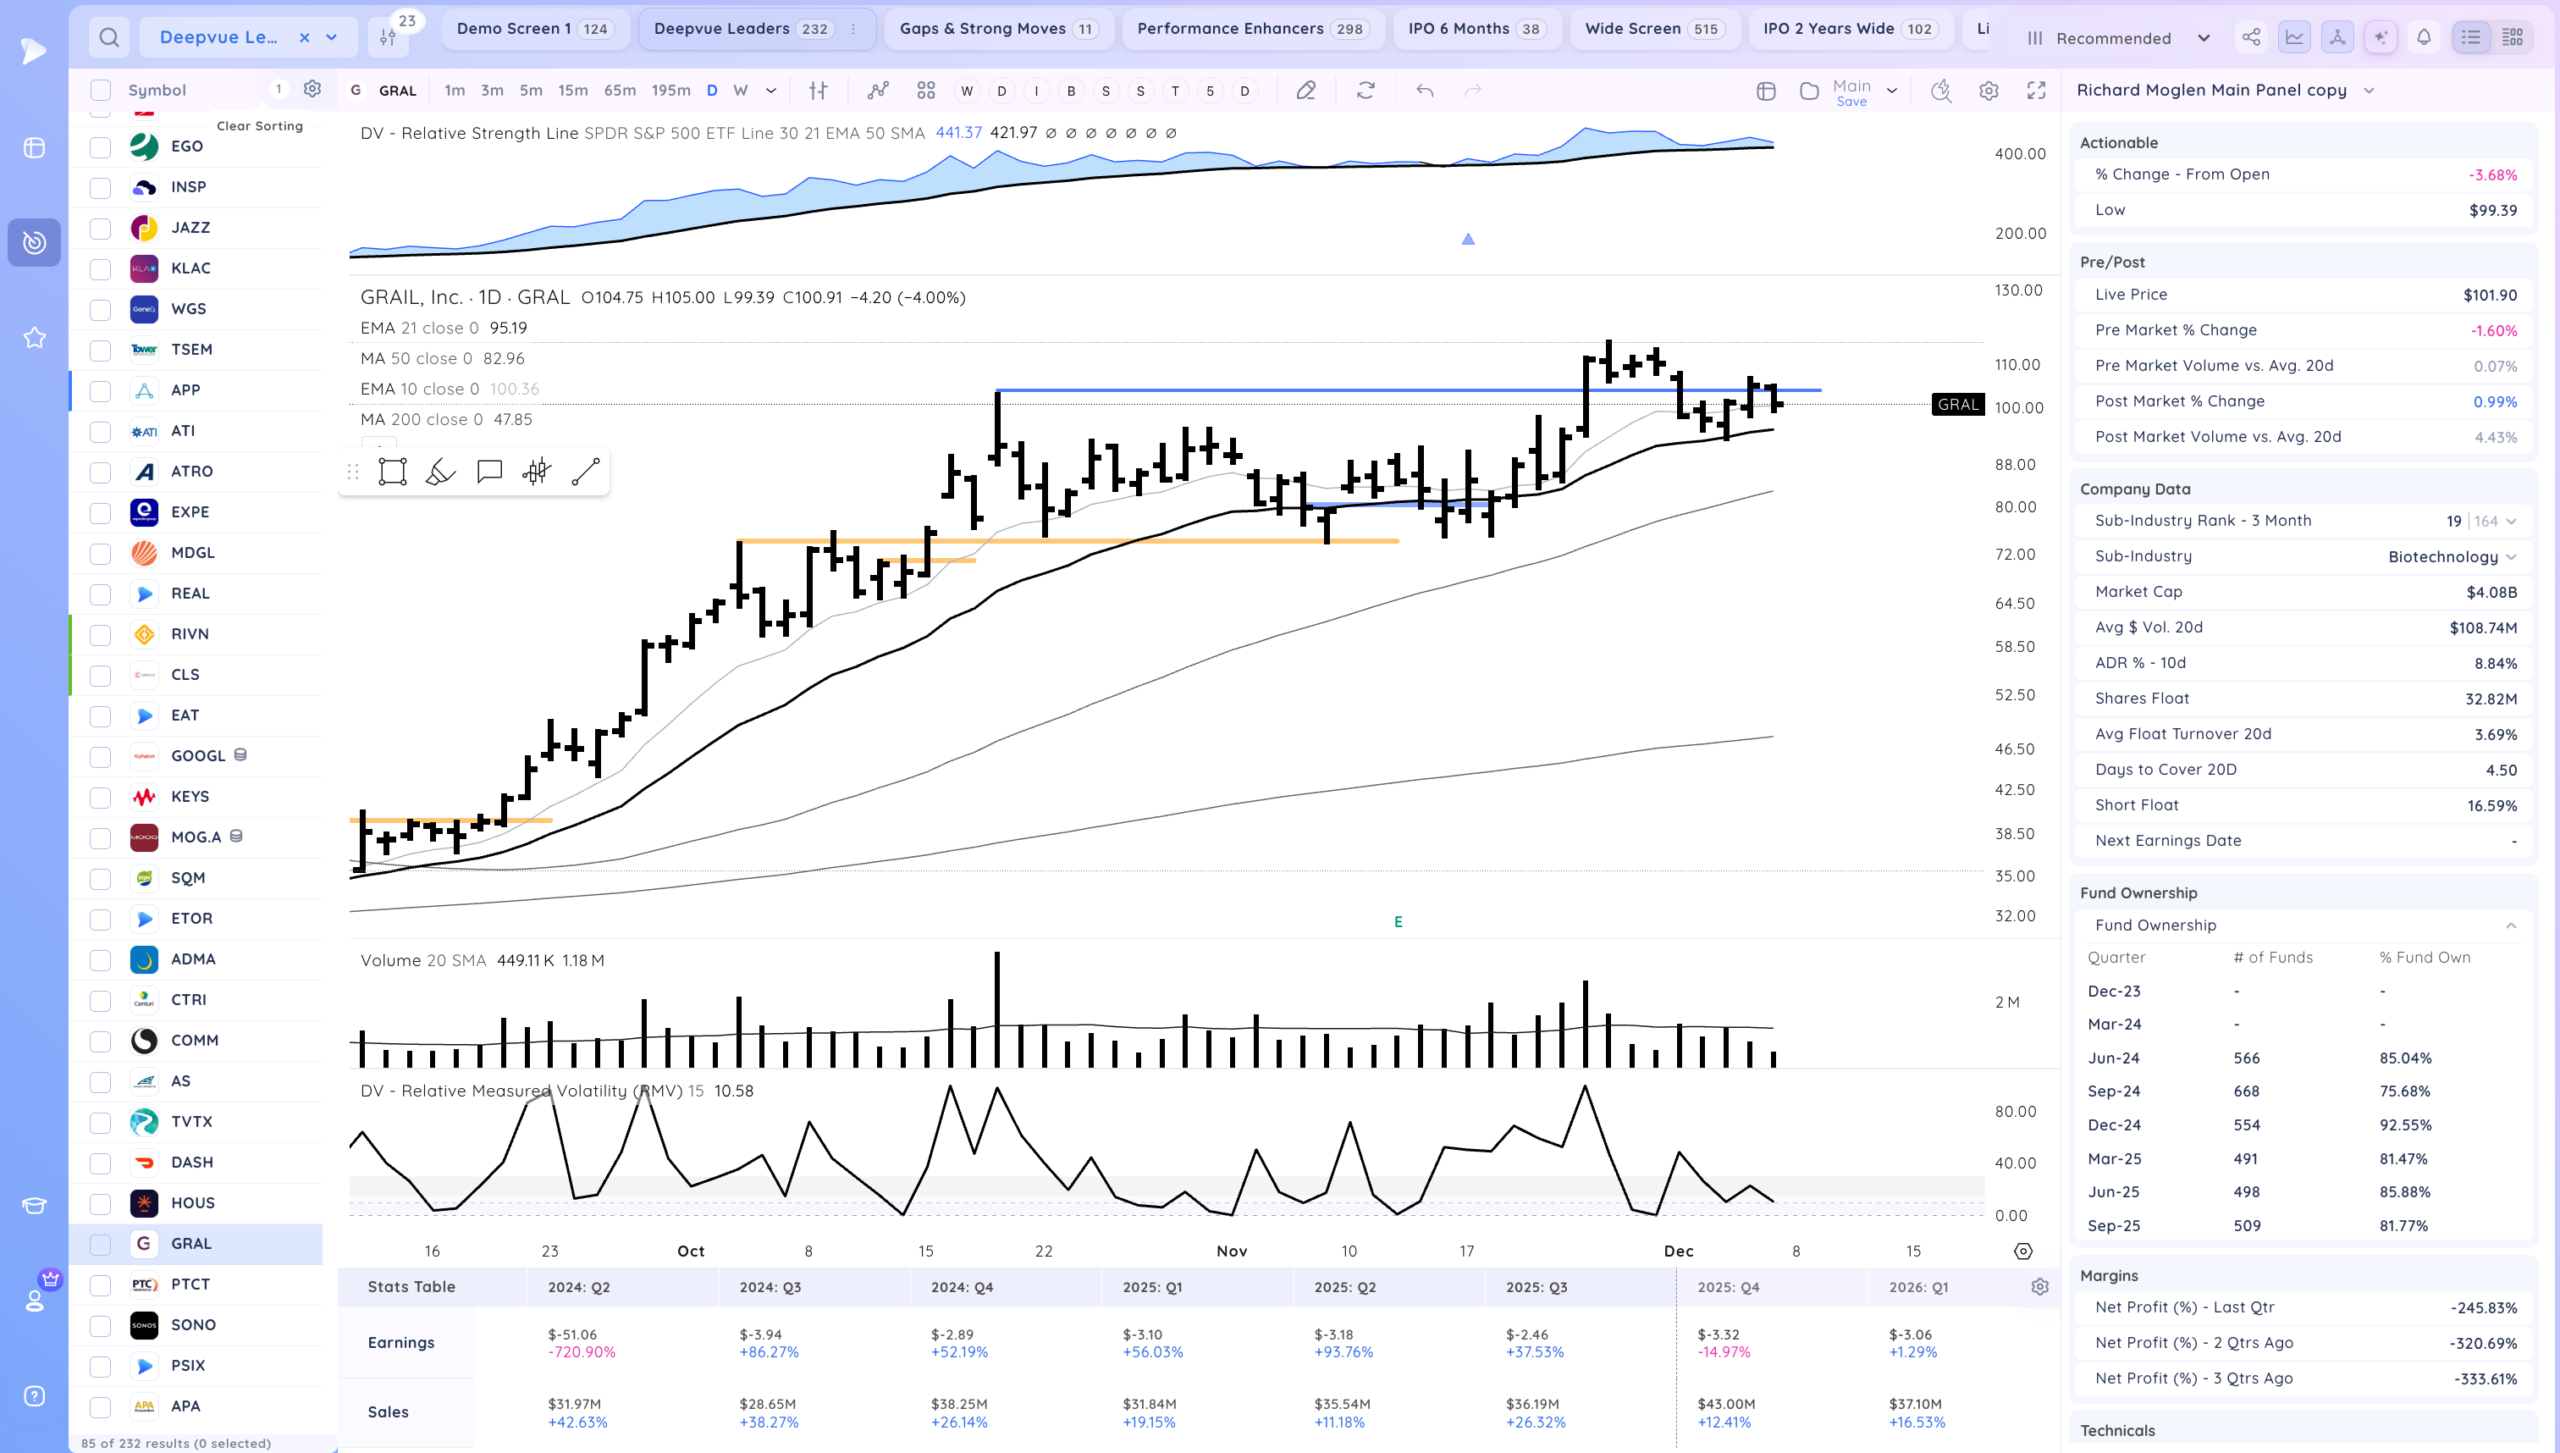Open the alerts bell icon
This screenshot has height=1453, width=2560.
pos(2423,38)
